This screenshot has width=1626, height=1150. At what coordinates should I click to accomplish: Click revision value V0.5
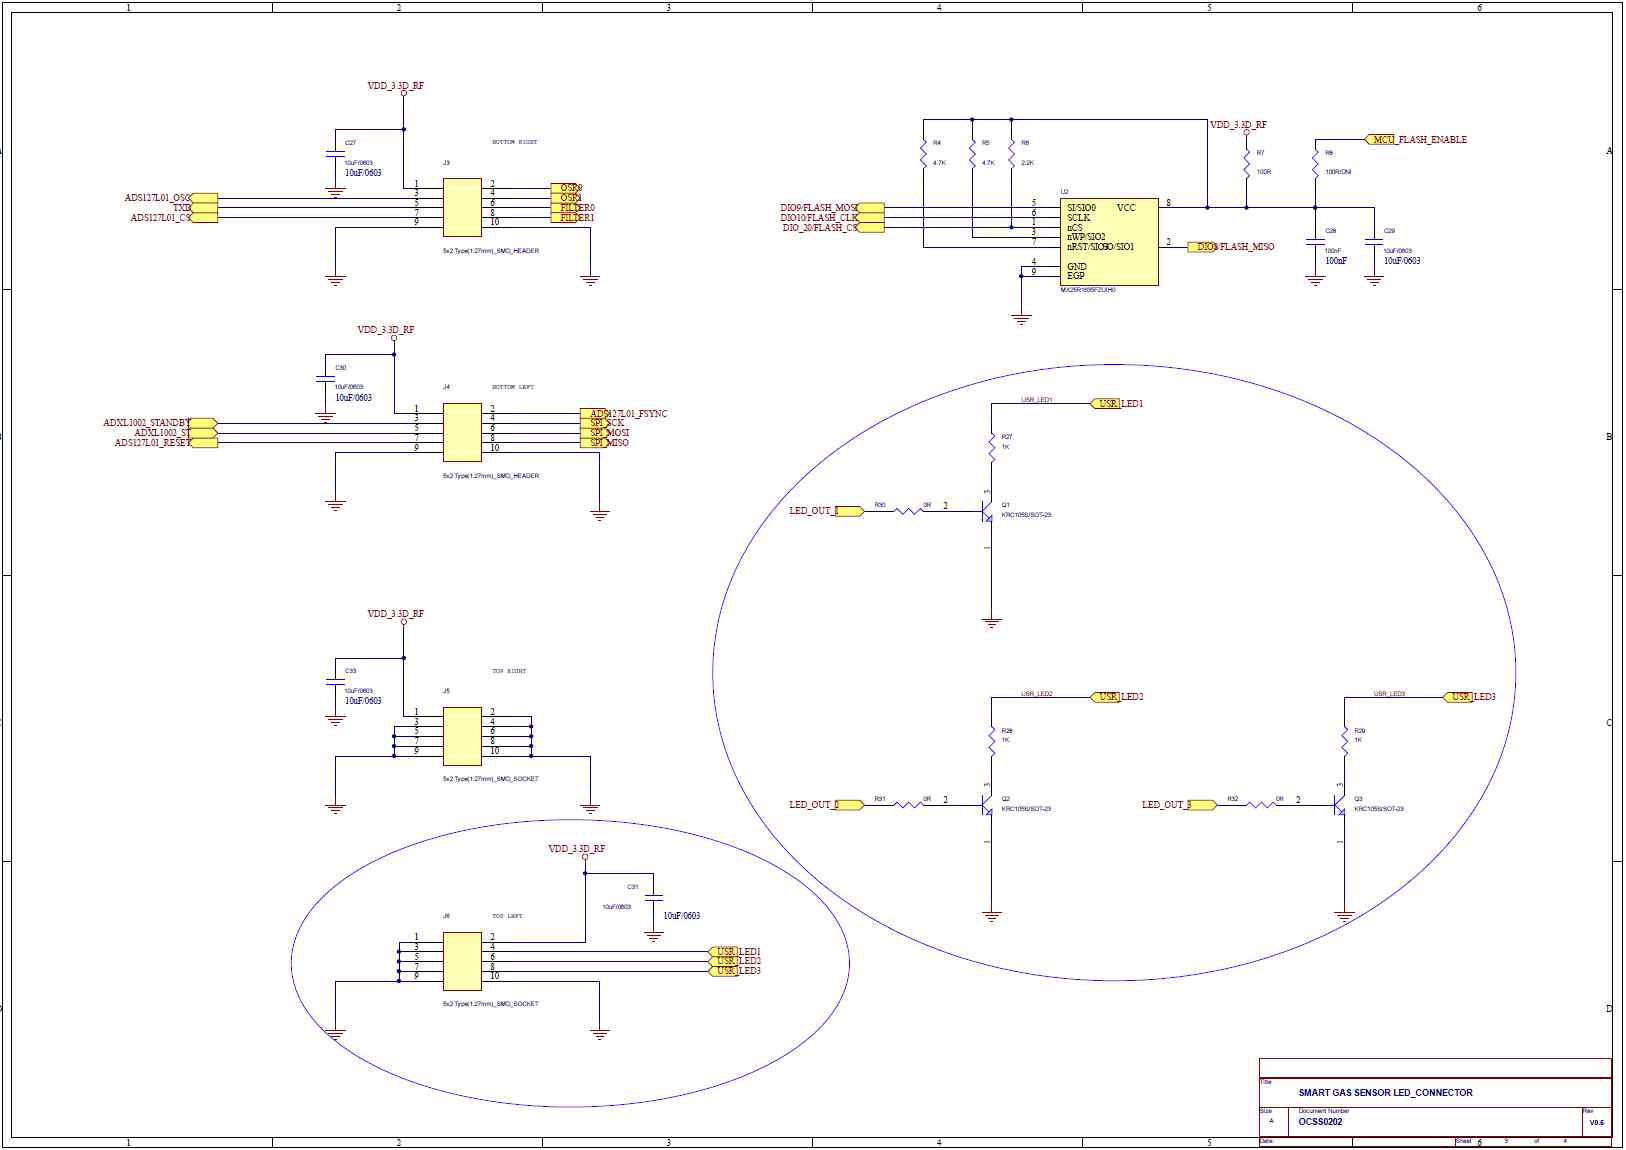[1596, 1123]
